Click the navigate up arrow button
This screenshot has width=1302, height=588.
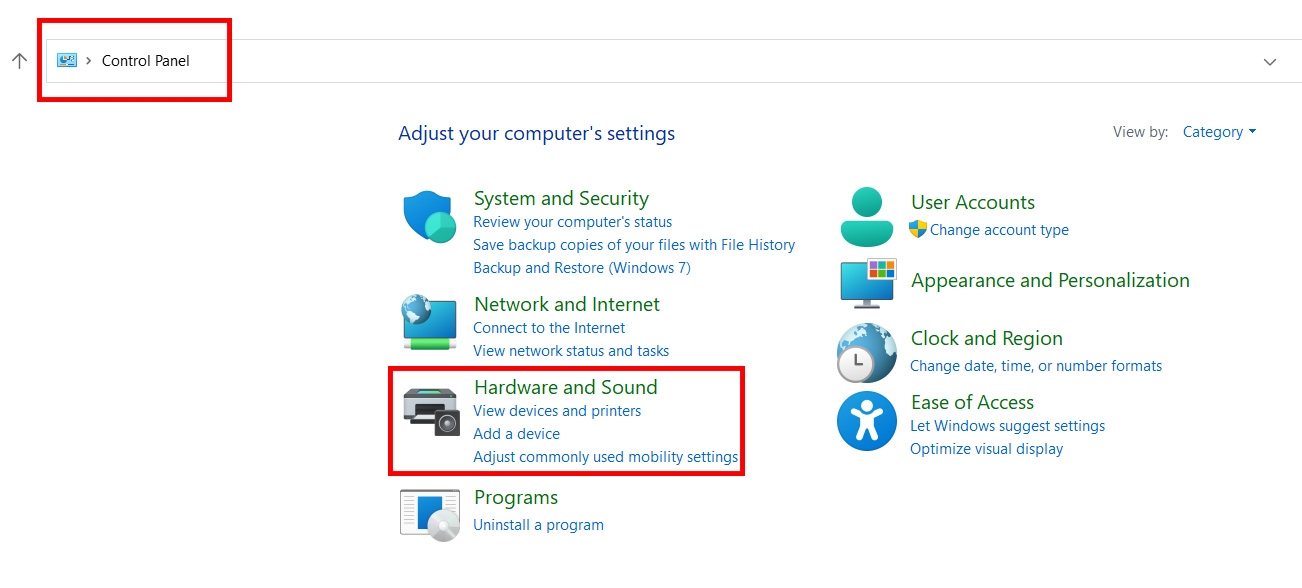[x=19, y=60]
